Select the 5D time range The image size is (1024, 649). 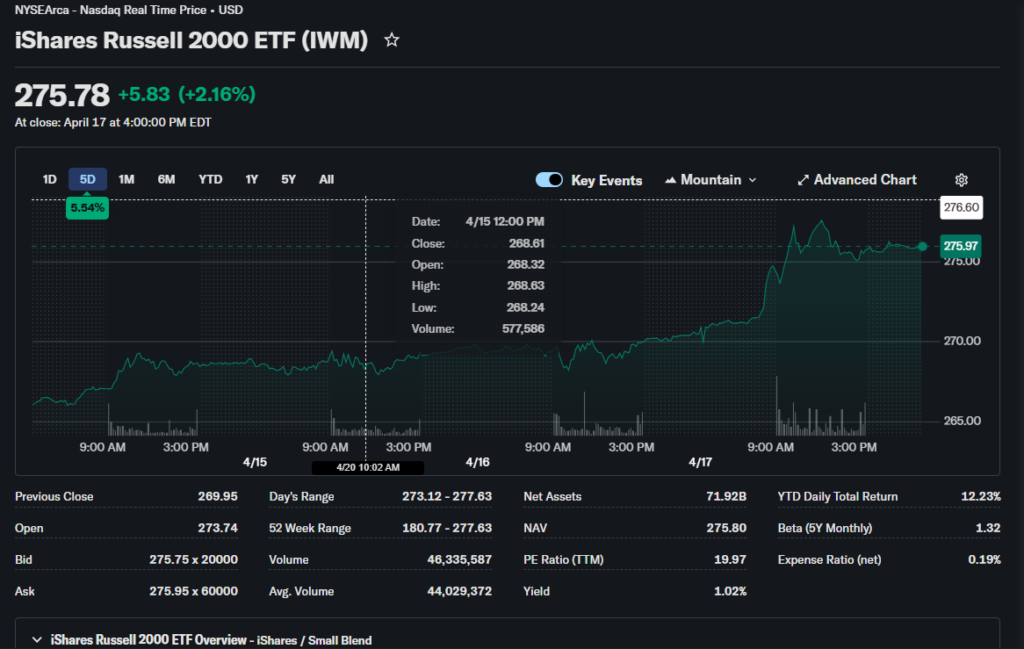[x=87, y=180]
